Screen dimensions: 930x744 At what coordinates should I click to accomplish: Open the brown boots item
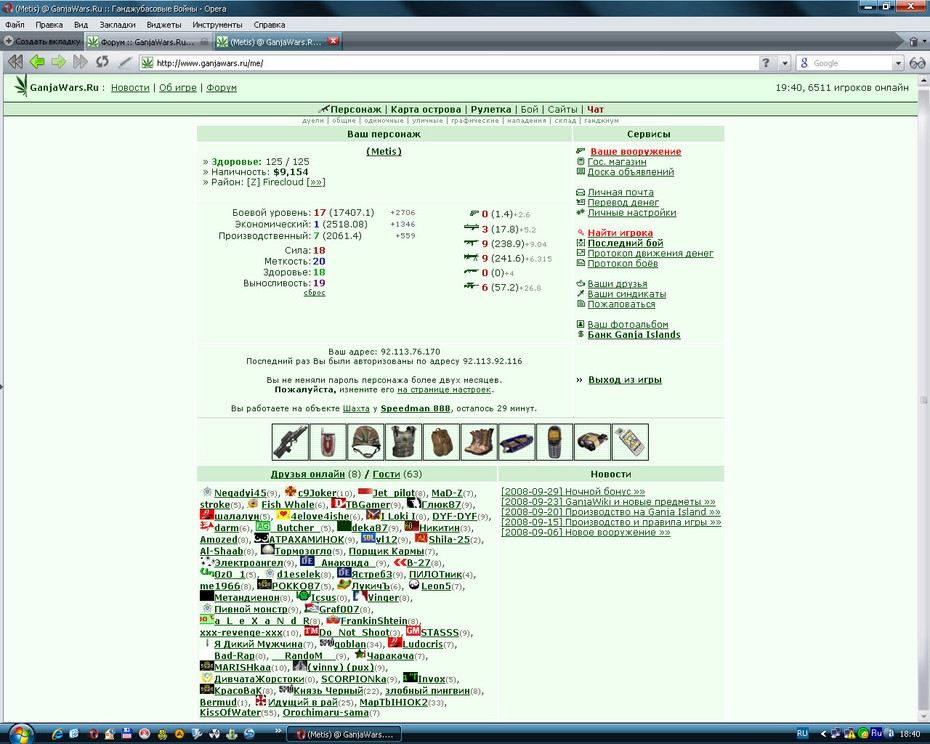tap(479, 442)
